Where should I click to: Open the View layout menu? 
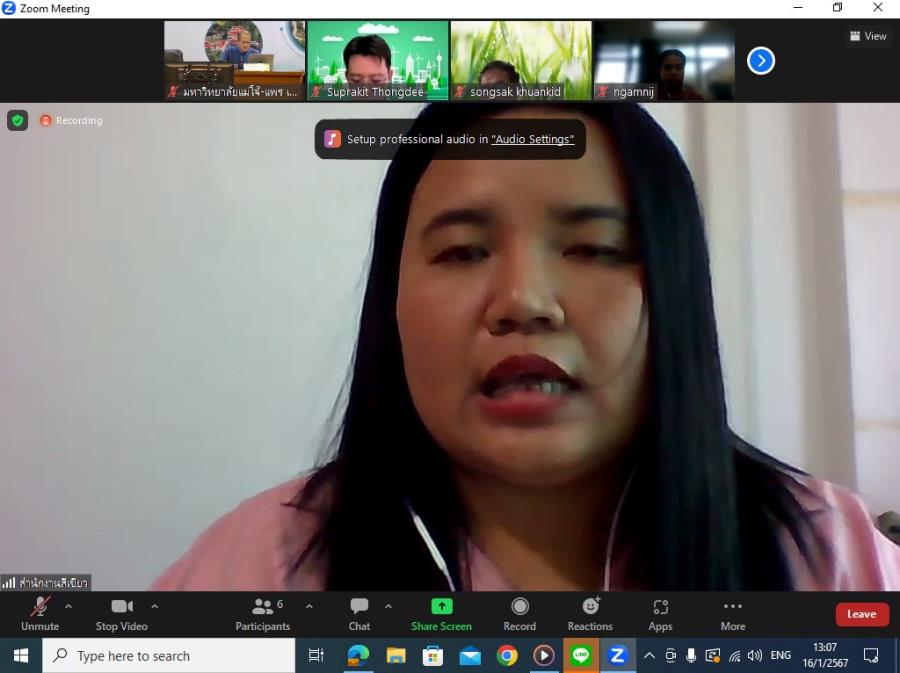point(868,36)
